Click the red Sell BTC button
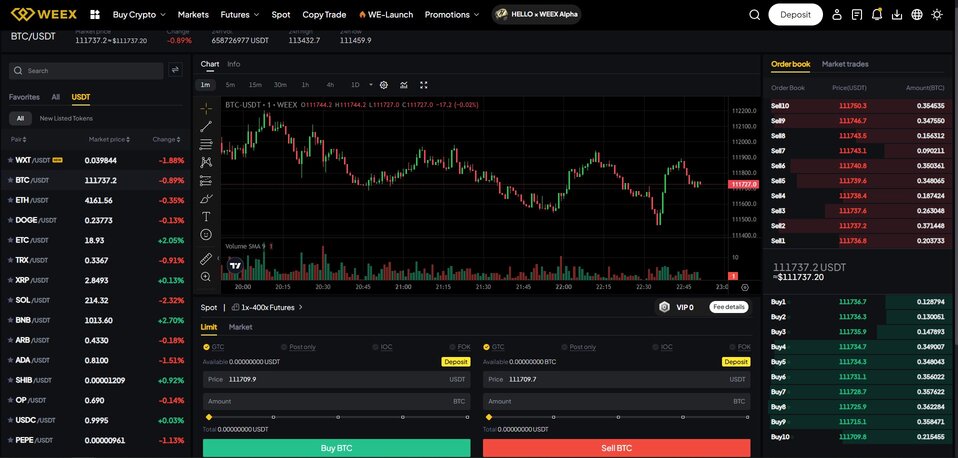This screenshot has width=958, height=458. tap(616, 448)
